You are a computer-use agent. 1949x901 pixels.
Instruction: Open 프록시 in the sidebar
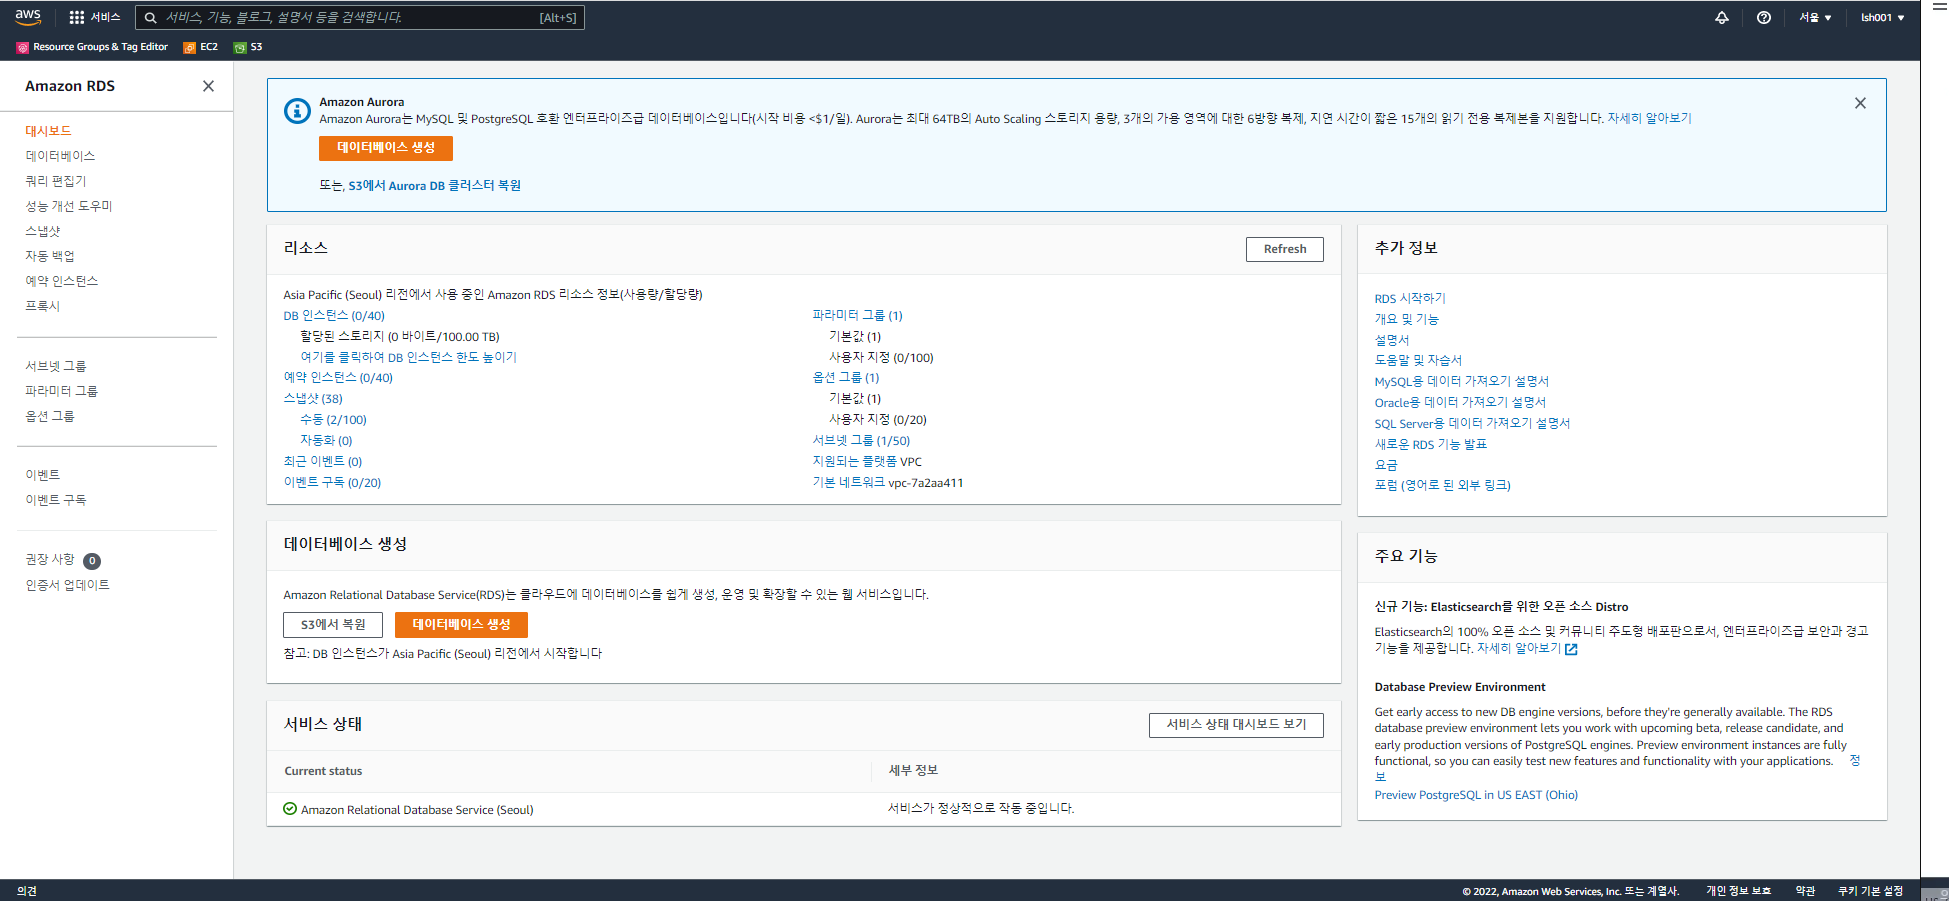click(x=43, y=306)
